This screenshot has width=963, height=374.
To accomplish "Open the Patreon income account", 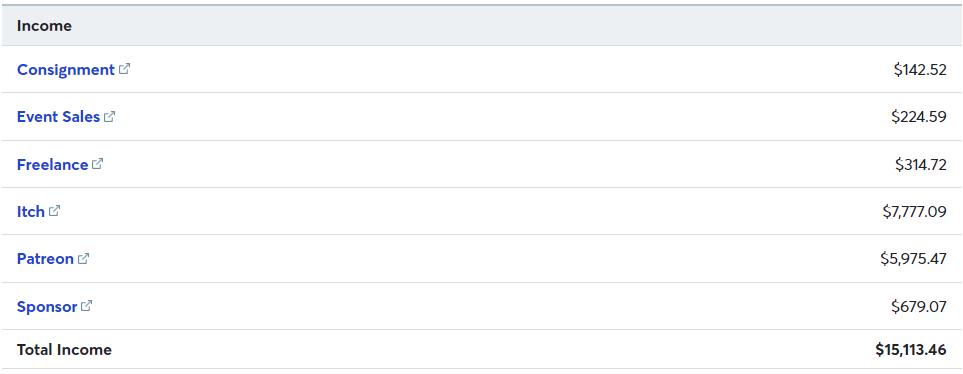I will point(45,259).
